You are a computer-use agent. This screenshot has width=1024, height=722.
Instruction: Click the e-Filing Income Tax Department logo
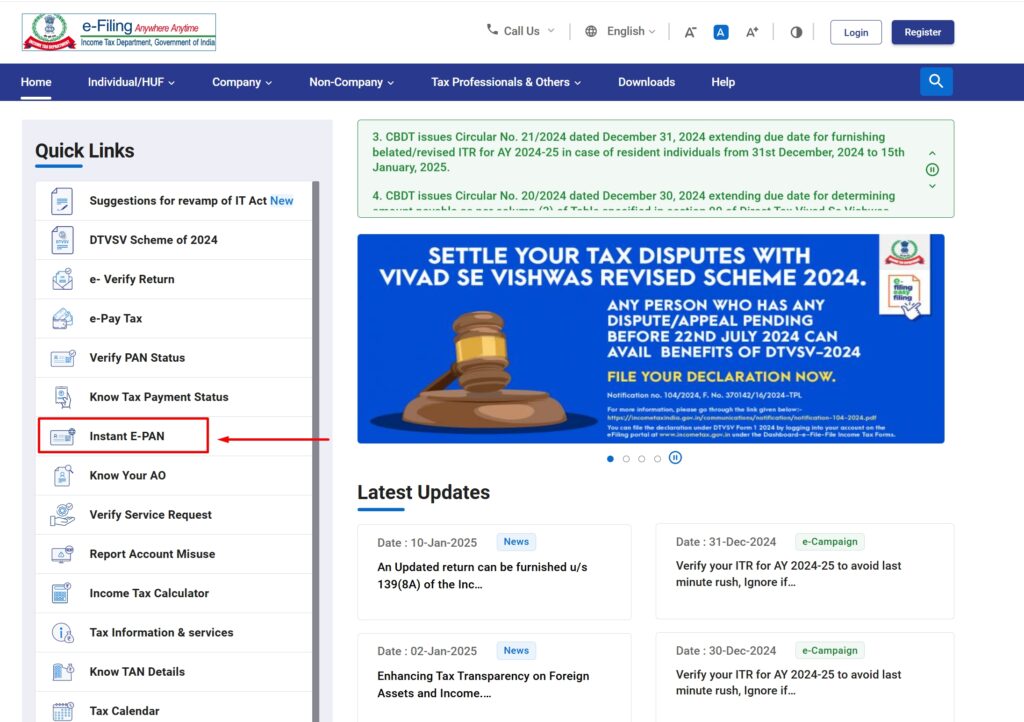tap(118, 31)
